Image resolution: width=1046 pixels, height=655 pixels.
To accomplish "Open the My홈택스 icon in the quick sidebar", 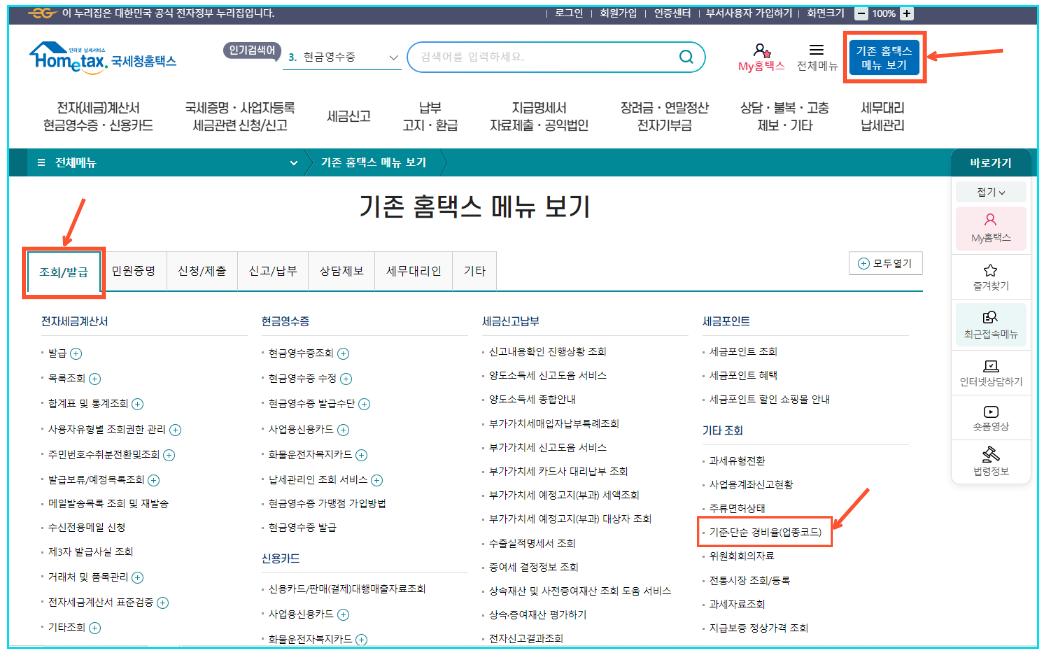I will coord(989,228).
